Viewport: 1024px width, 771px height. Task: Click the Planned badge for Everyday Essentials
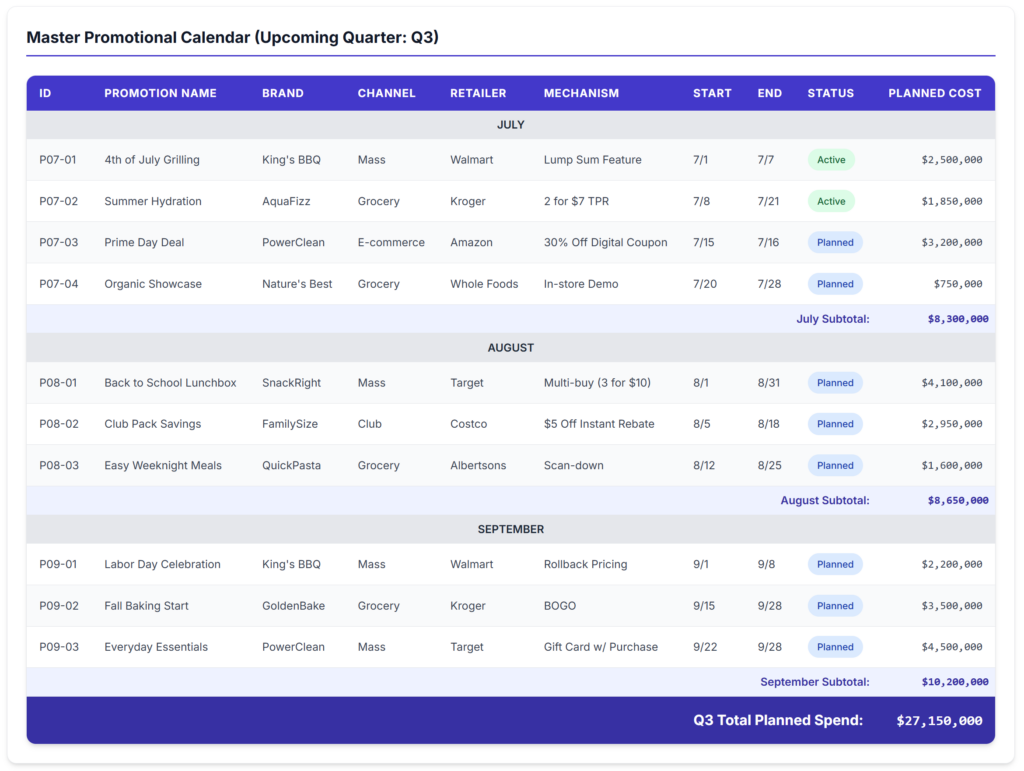[x=835, y=647]
